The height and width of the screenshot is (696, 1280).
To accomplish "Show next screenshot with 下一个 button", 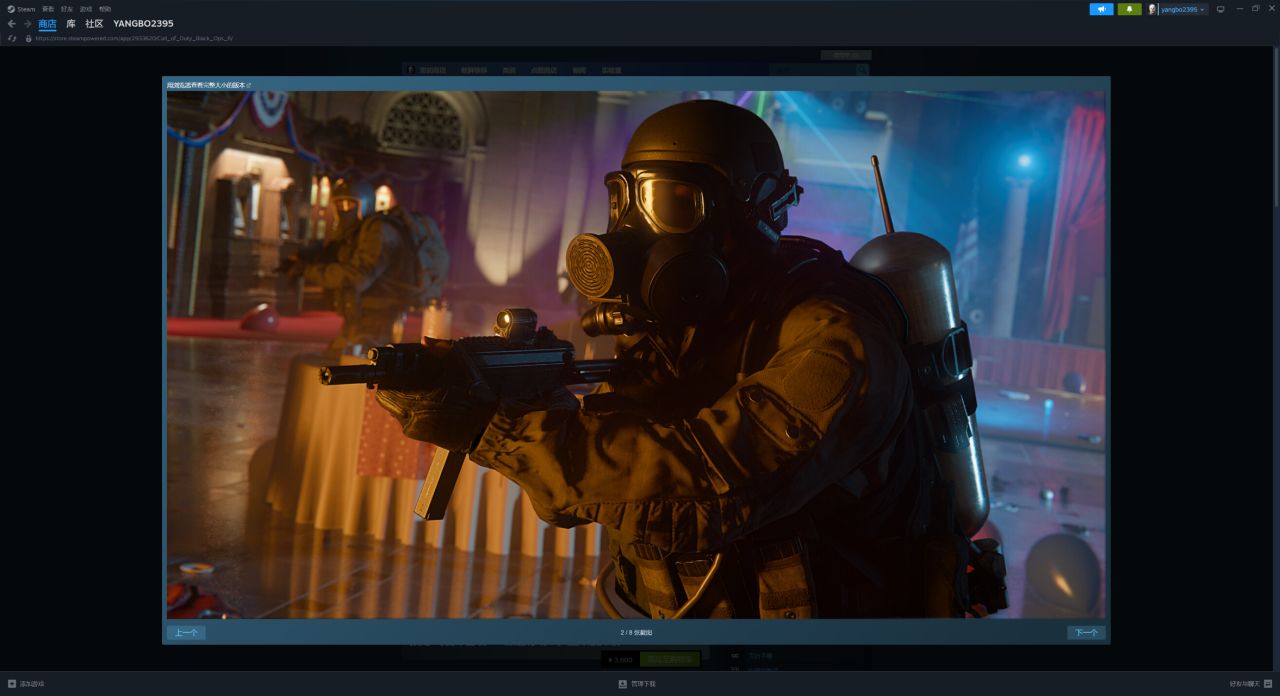I will pos(1086,632).
